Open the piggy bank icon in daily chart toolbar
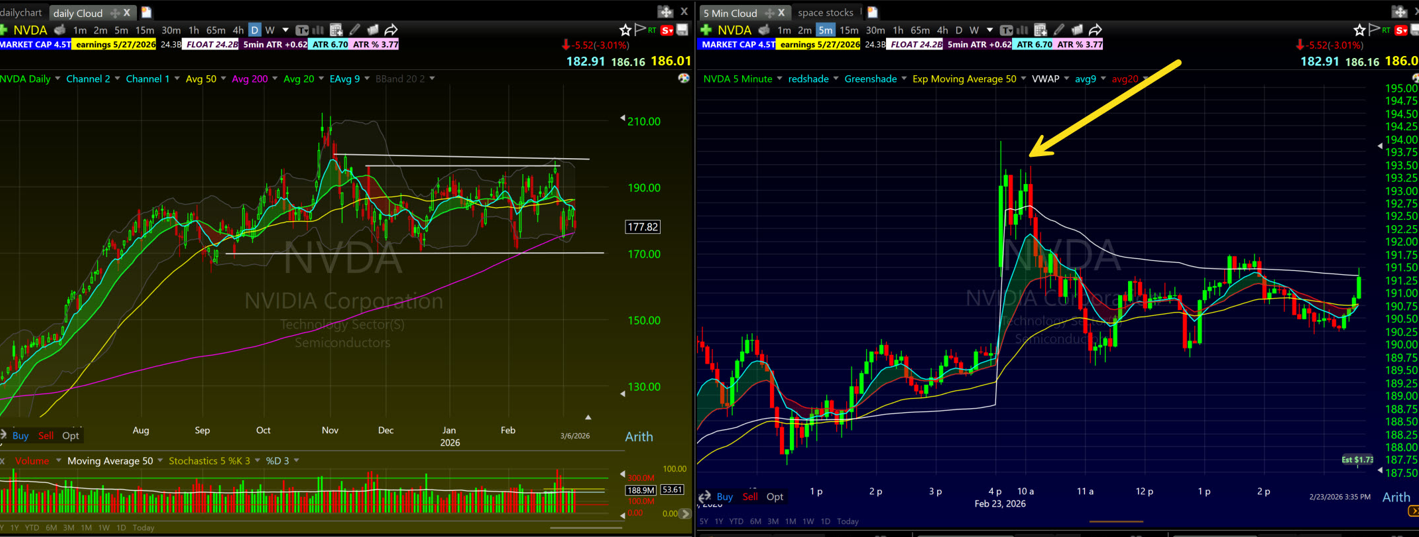Image resolution: width=1419 pixels, height=537 pixels. pos(60,30)
